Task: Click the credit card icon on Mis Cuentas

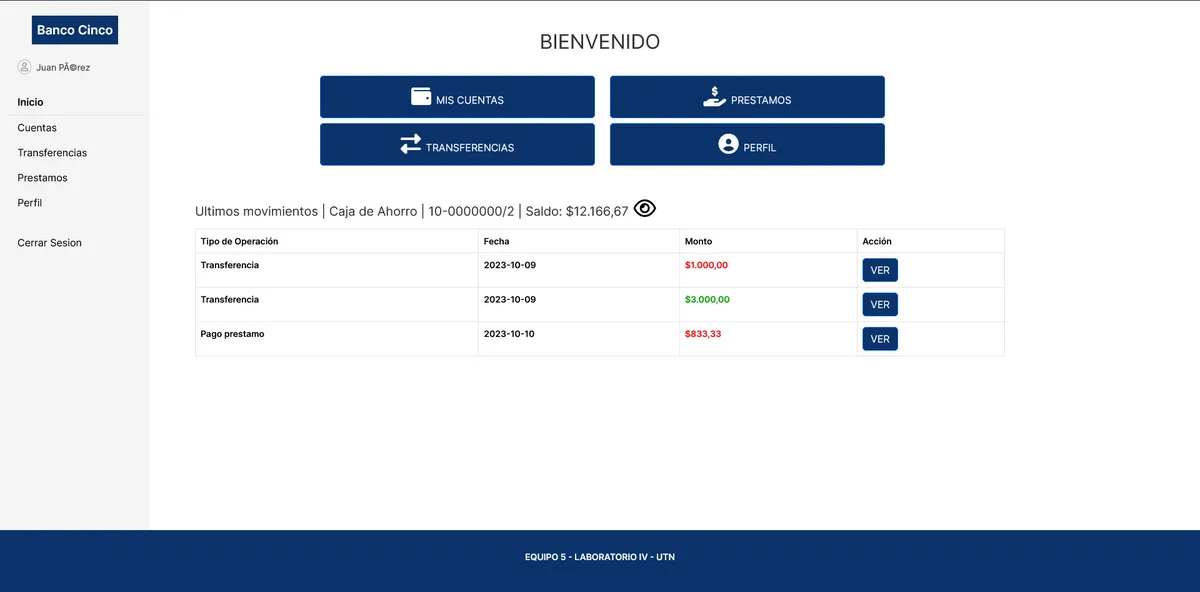Action: pos(420,96)
